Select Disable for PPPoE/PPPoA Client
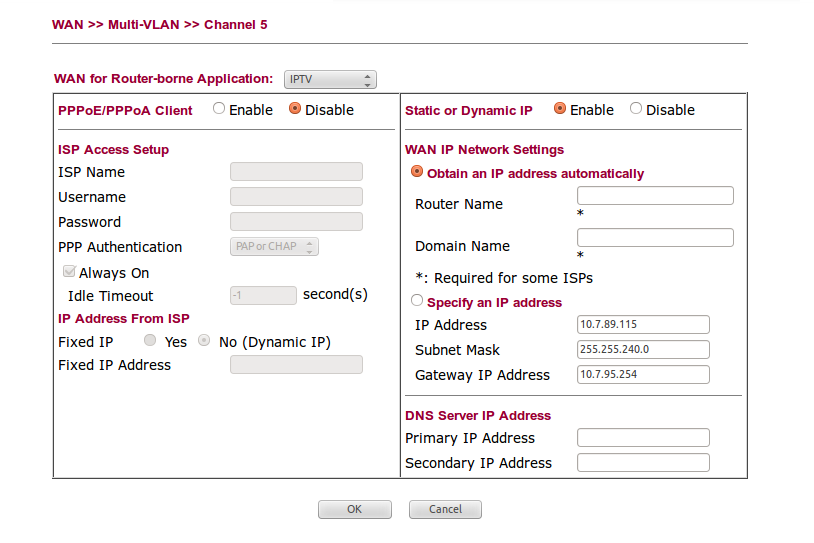Image resolution: width=814 pixels, height=543 pixels. pos(295,109)
